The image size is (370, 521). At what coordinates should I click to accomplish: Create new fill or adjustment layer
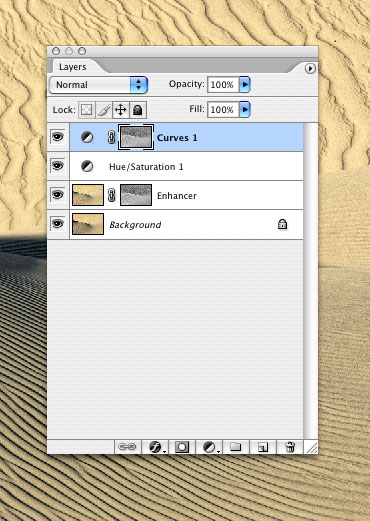[209, 447]
